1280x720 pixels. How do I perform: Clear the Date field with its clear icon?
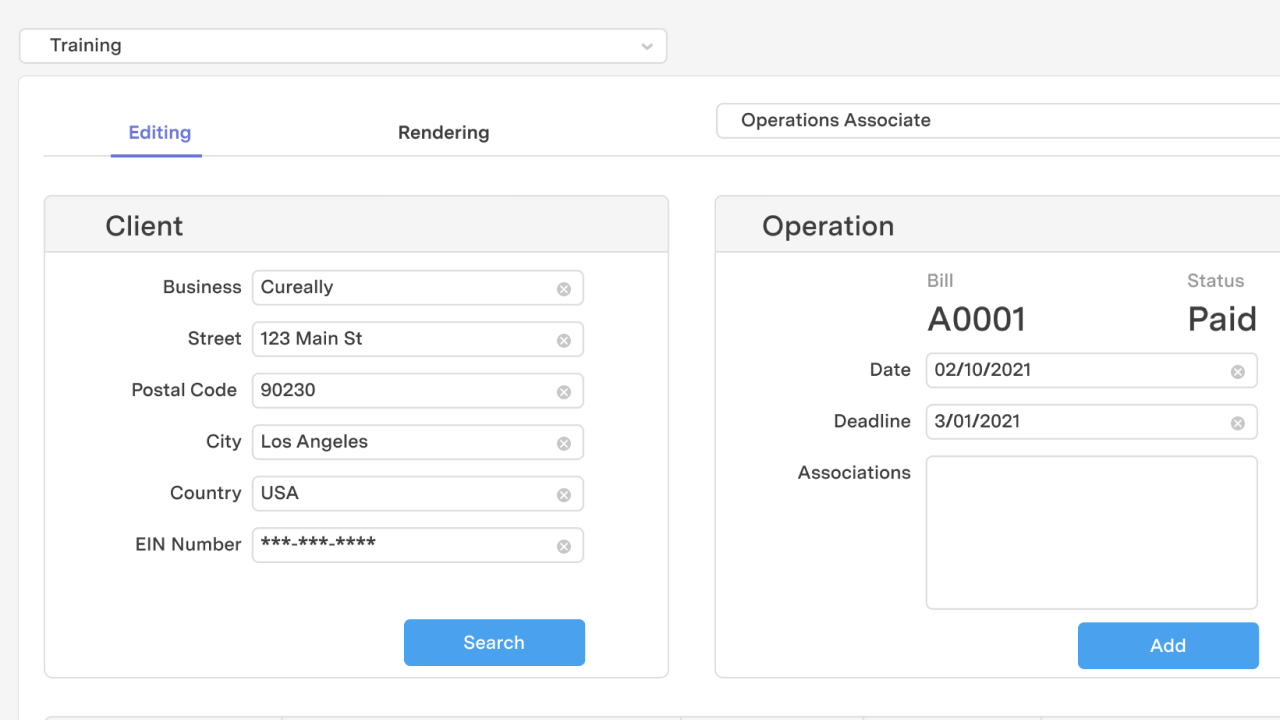pos(1239,370)
